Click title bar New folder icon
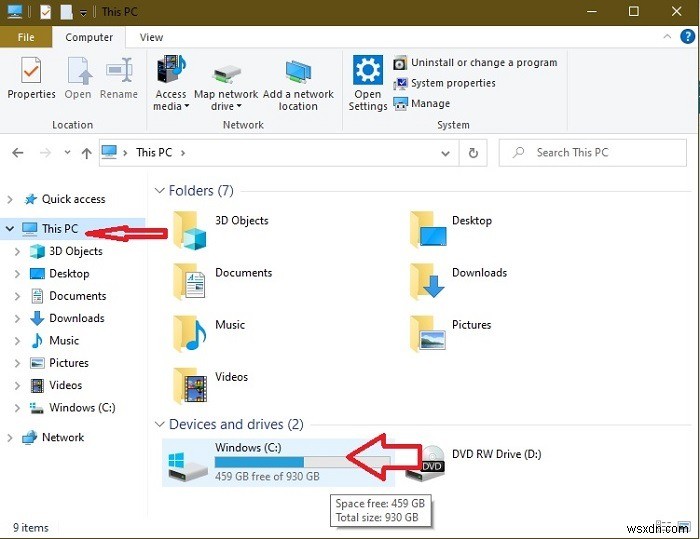 click(67, 12)
